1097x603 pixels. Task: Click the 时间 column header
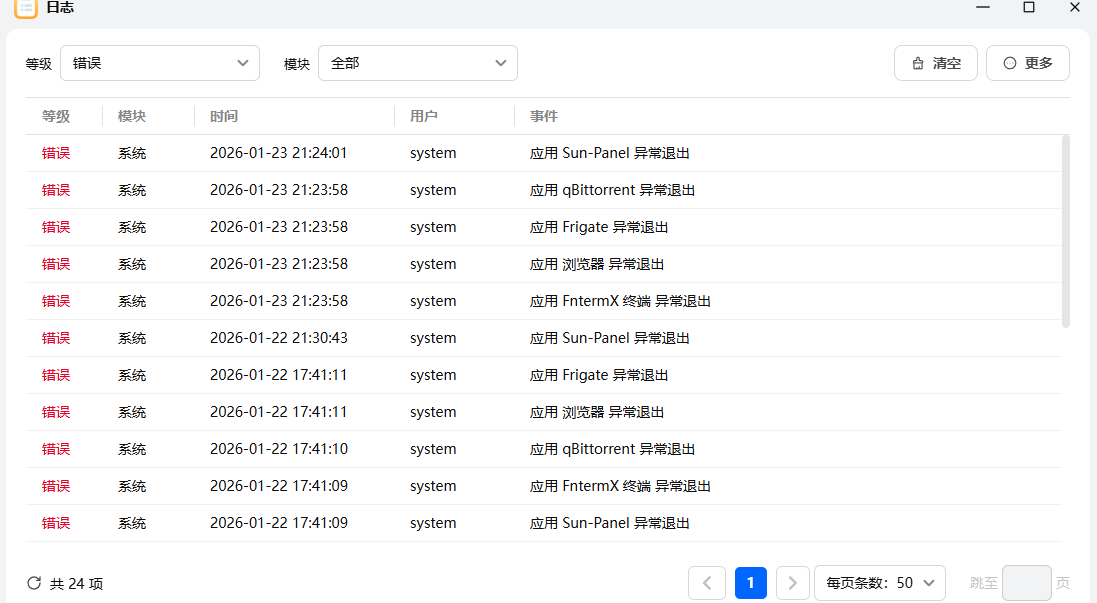tap(224, 116)
